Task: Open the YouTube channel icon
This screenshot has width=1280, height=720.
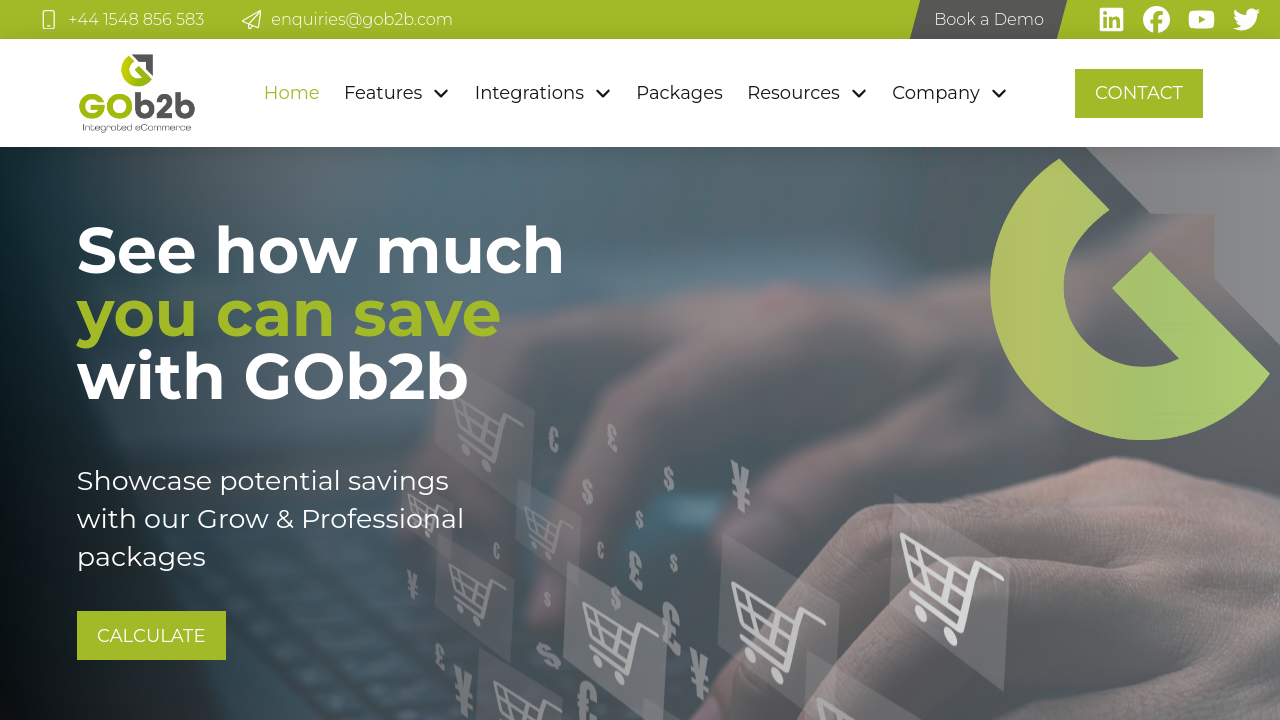Action: [x=1201, y=19]
